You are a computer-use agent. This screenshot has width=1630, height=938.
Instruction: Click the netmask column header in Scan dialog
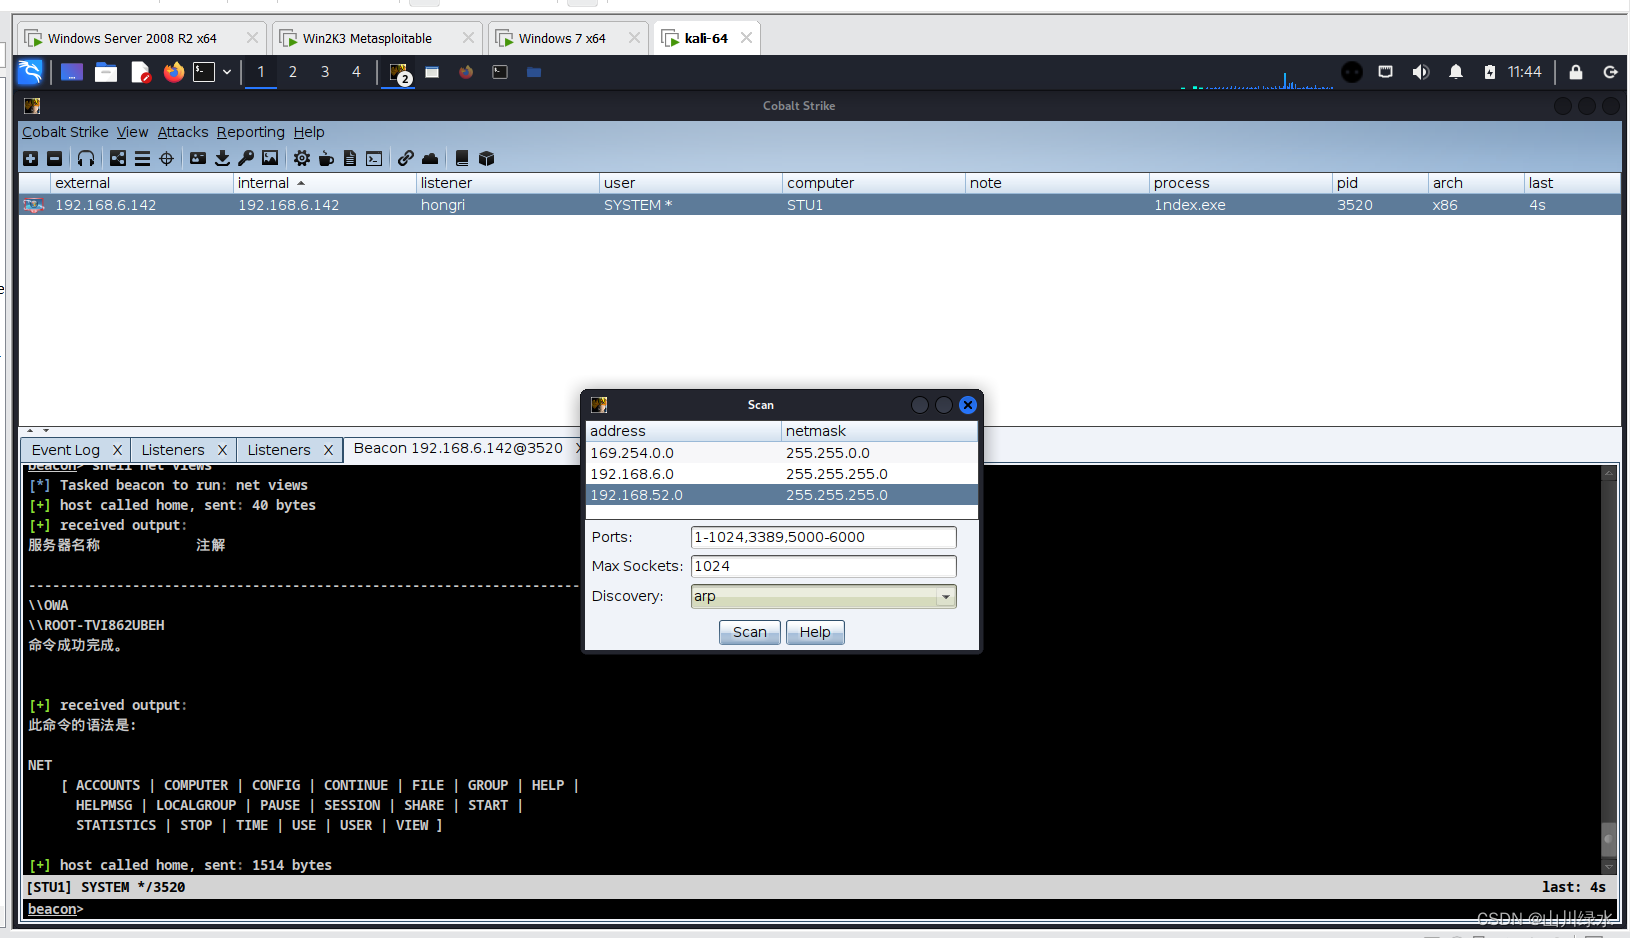click(879, 431)
